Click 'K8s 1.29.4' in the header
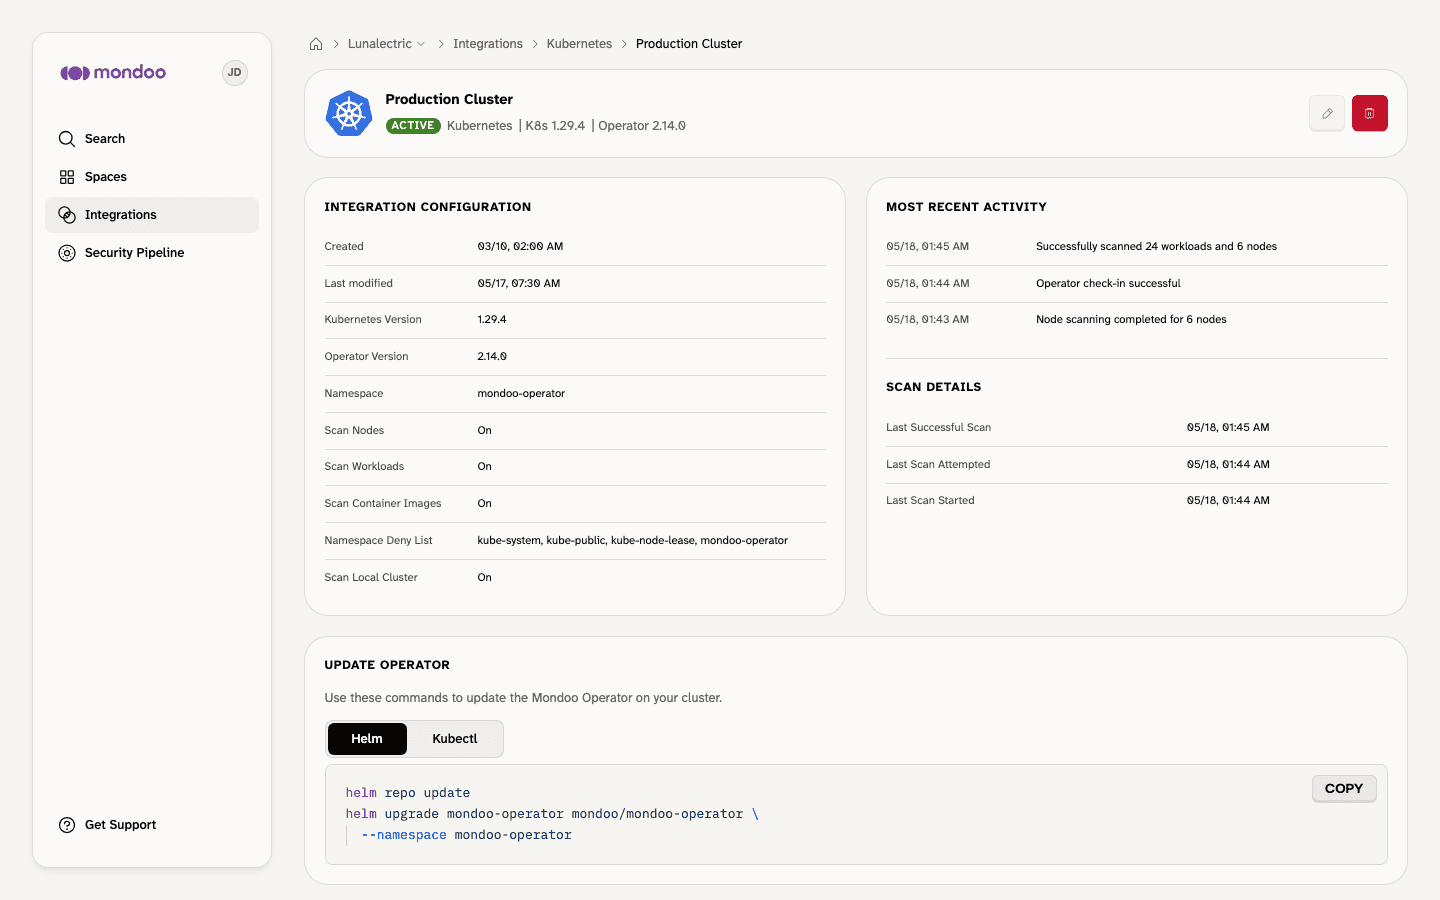Screen dimensions: 1440x900 [x=555, y=126]
